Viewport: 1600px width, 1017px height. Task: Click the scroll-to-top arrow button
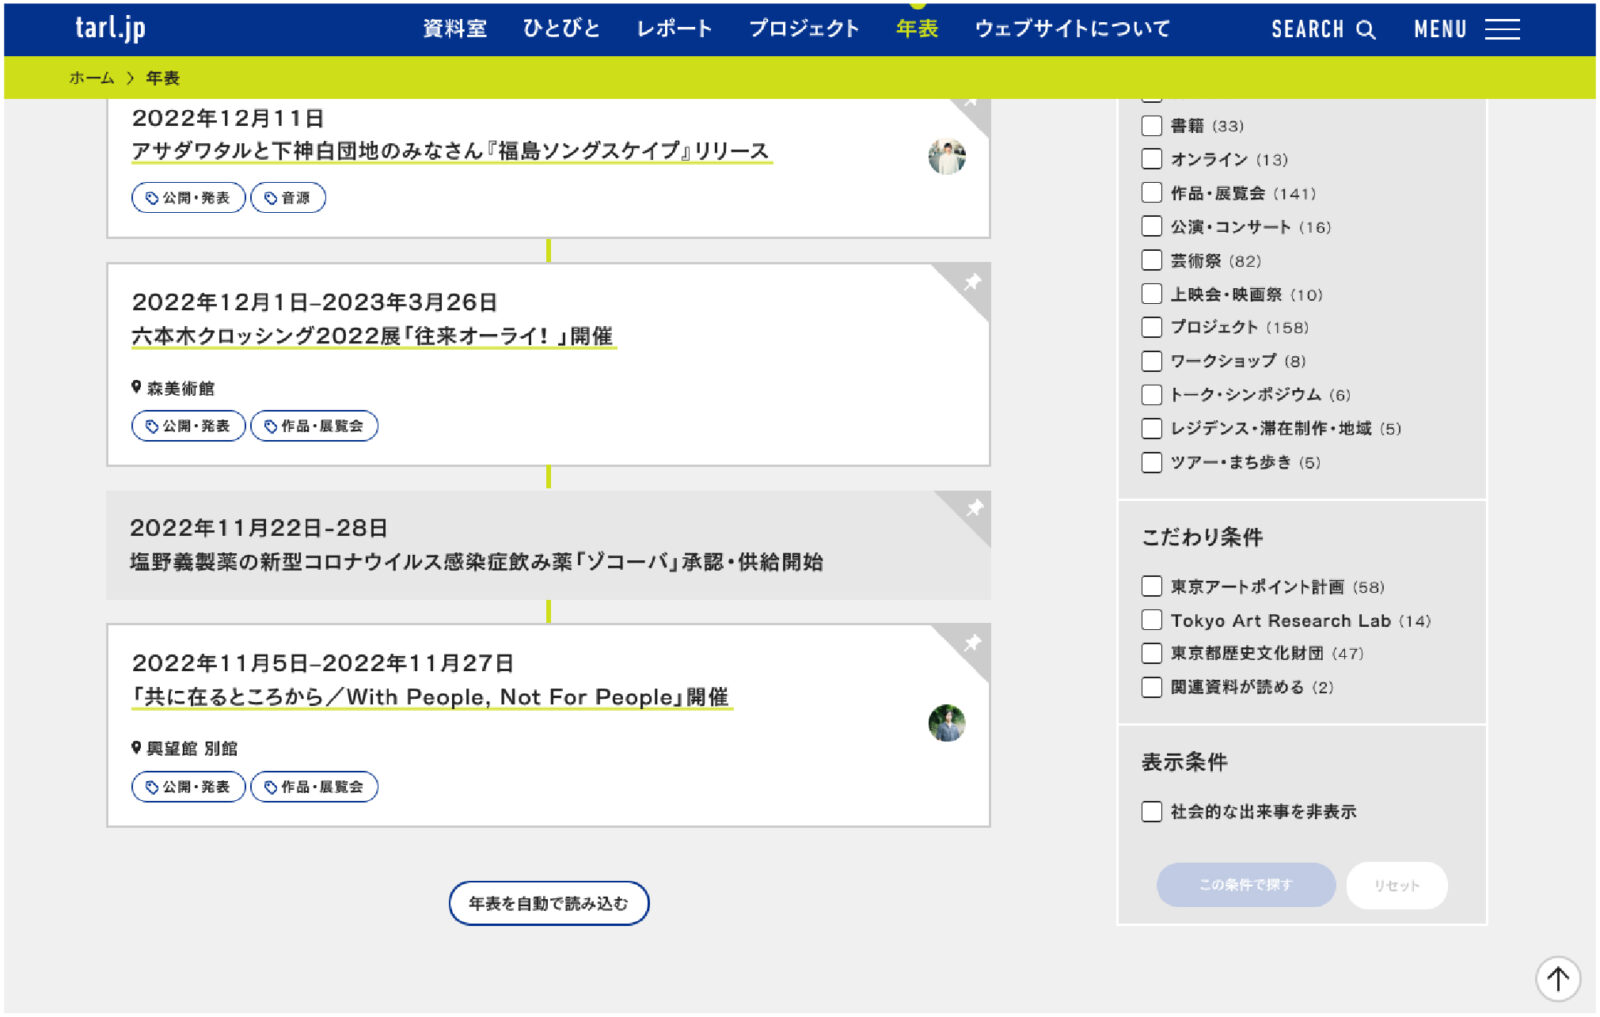(x=1557, y=979)
